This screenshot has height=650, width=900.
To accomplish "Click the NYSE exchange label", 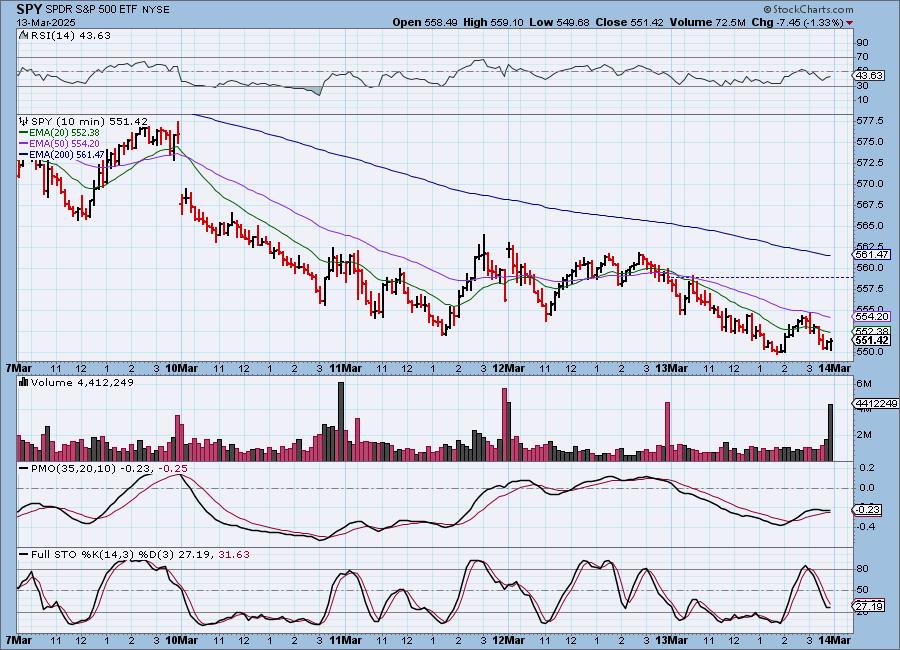I will 156,10.
